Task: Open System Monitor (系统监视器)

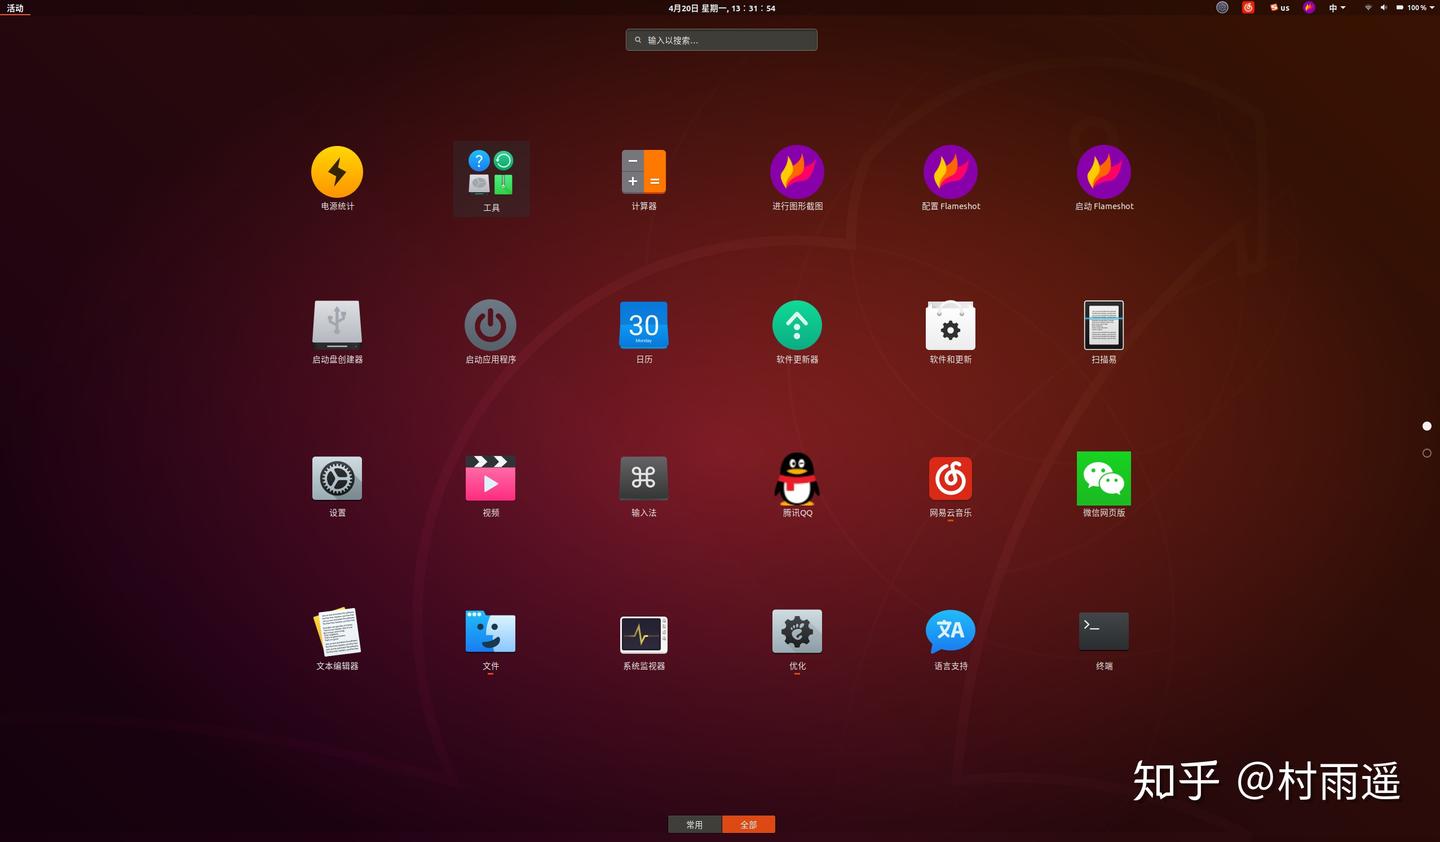Action: point(643,632)
